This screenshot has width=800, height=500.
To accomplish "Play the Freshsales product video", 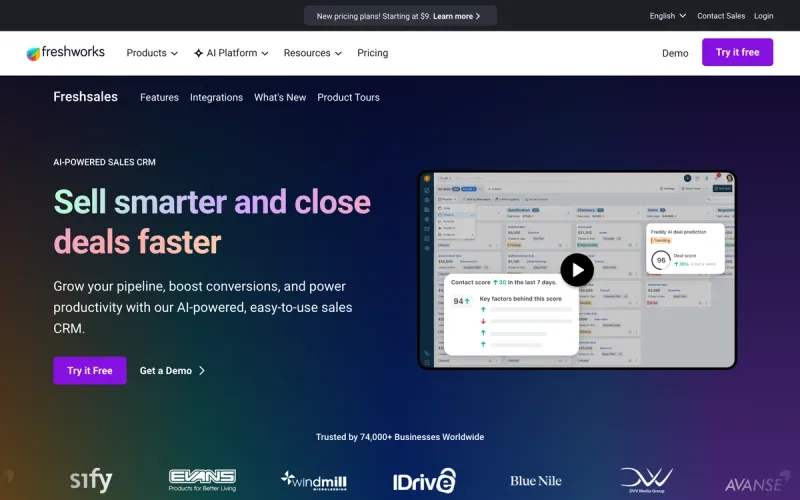I will pos(577,270).
